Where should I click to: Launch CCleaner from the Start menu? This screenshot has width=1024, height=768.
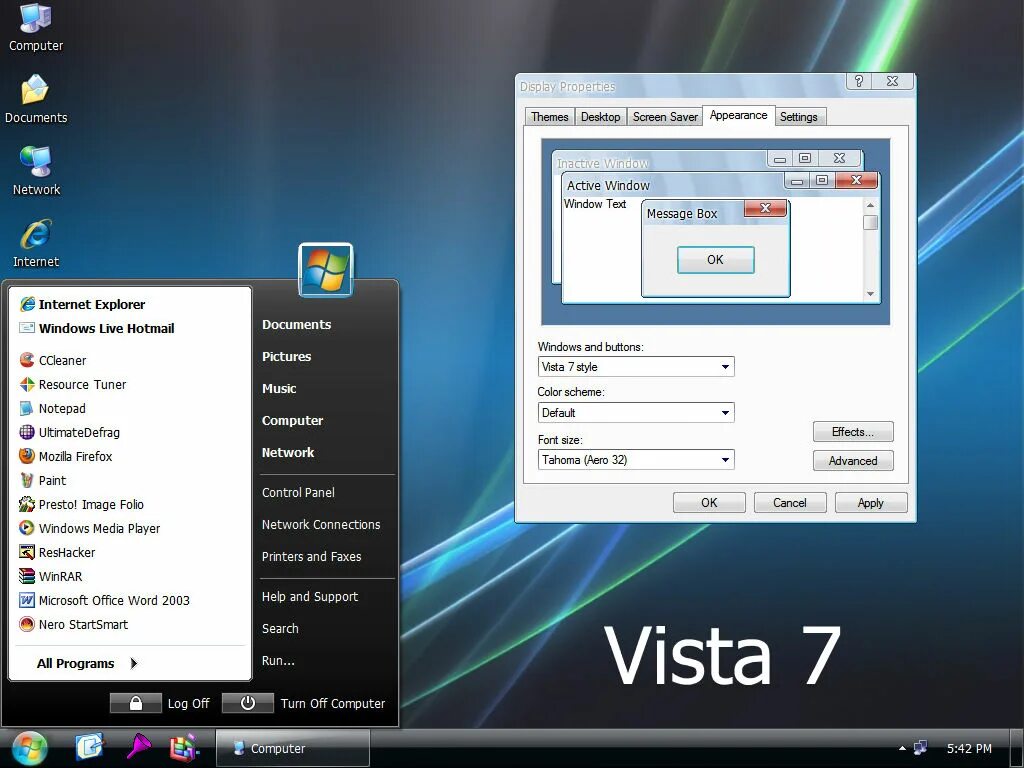tap(53, 360)
